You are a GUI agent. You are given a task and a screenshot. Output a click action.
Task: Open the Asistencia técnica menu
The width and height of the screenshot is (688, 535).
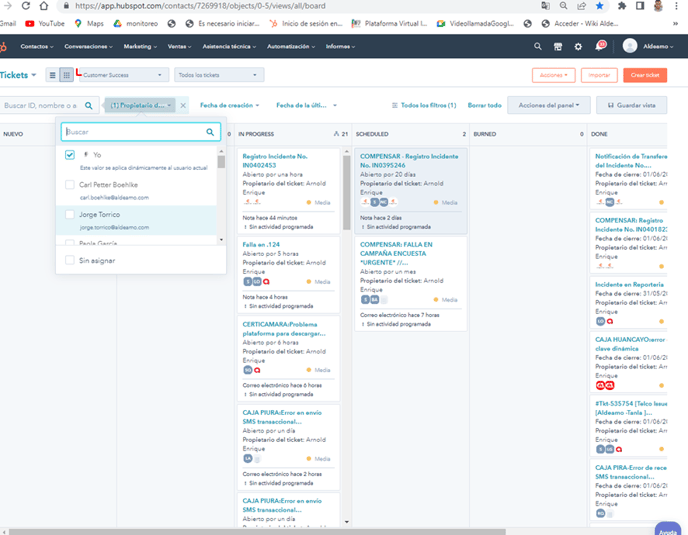click(x=229, y=47)
